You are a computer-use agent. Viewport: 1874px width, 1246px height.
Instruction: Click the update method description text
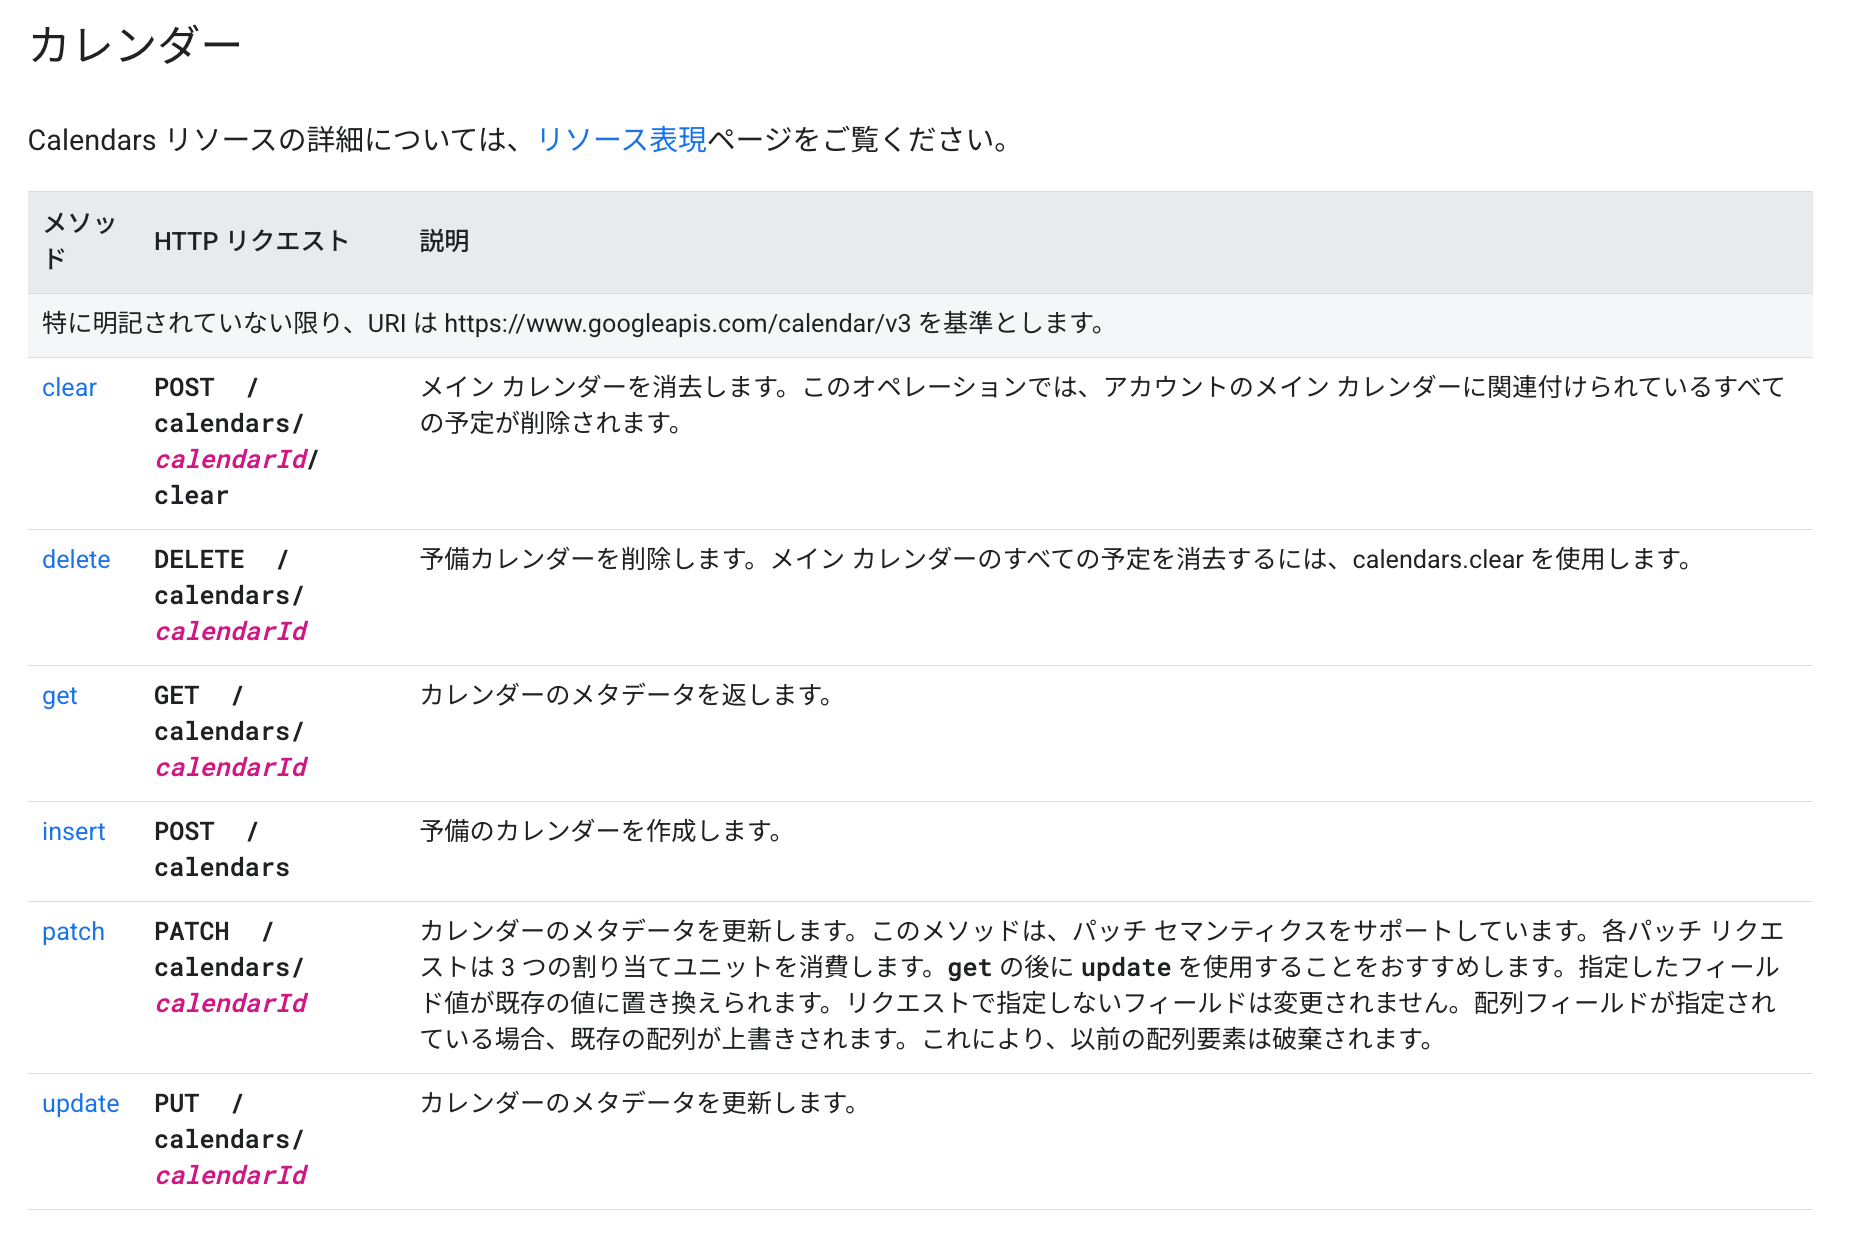point(640,1104)
